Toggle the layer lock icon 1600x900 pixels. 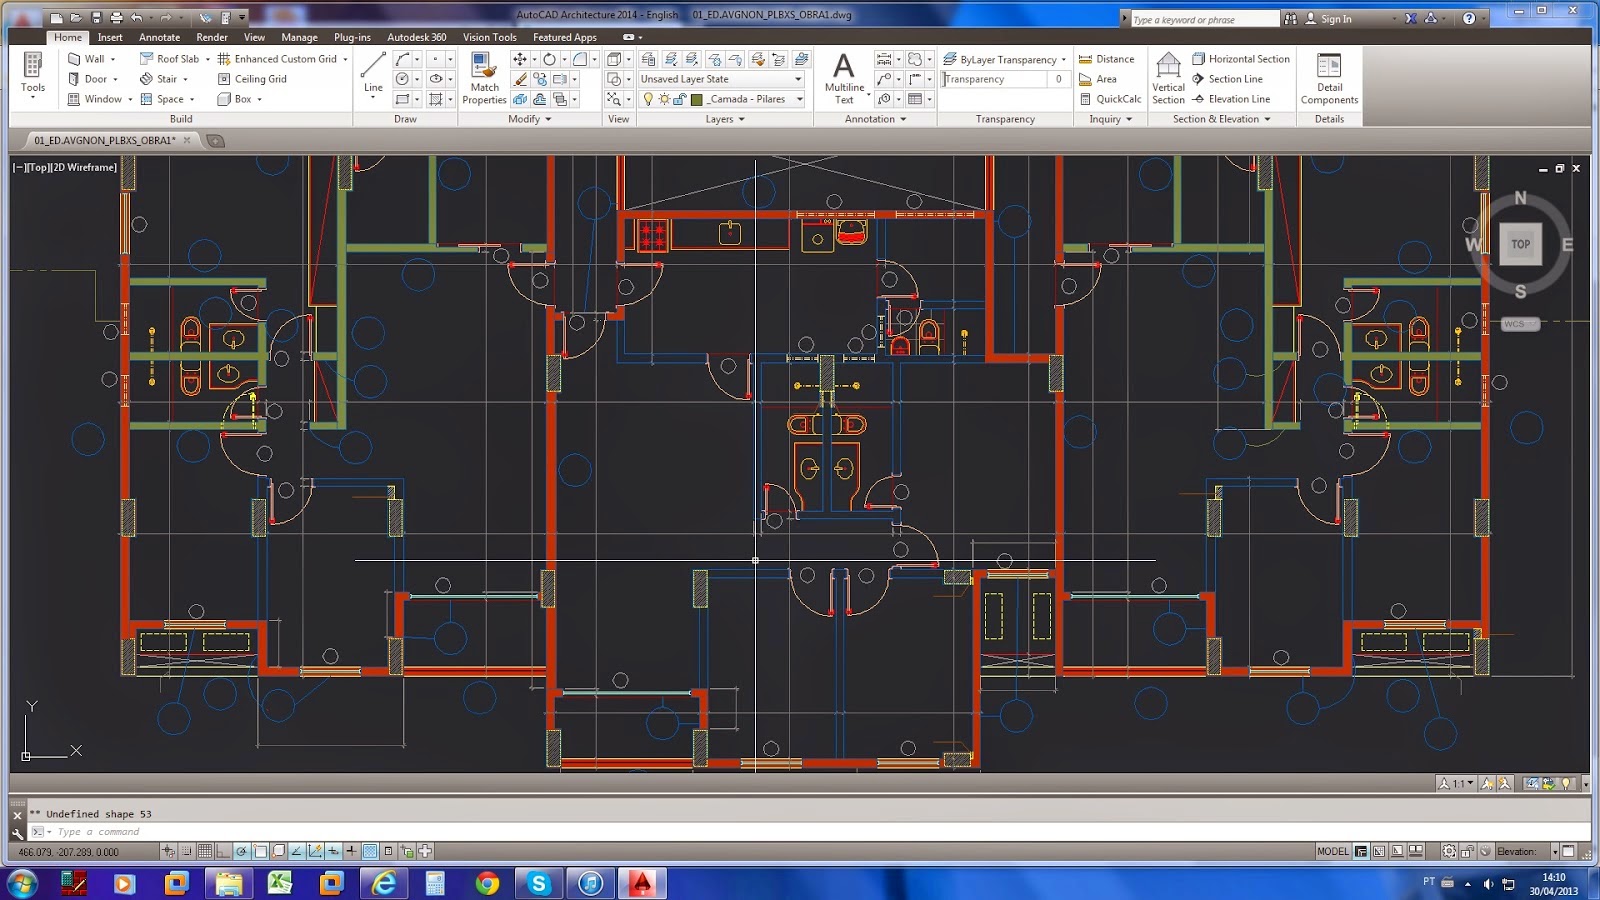[x=680, y=99]
